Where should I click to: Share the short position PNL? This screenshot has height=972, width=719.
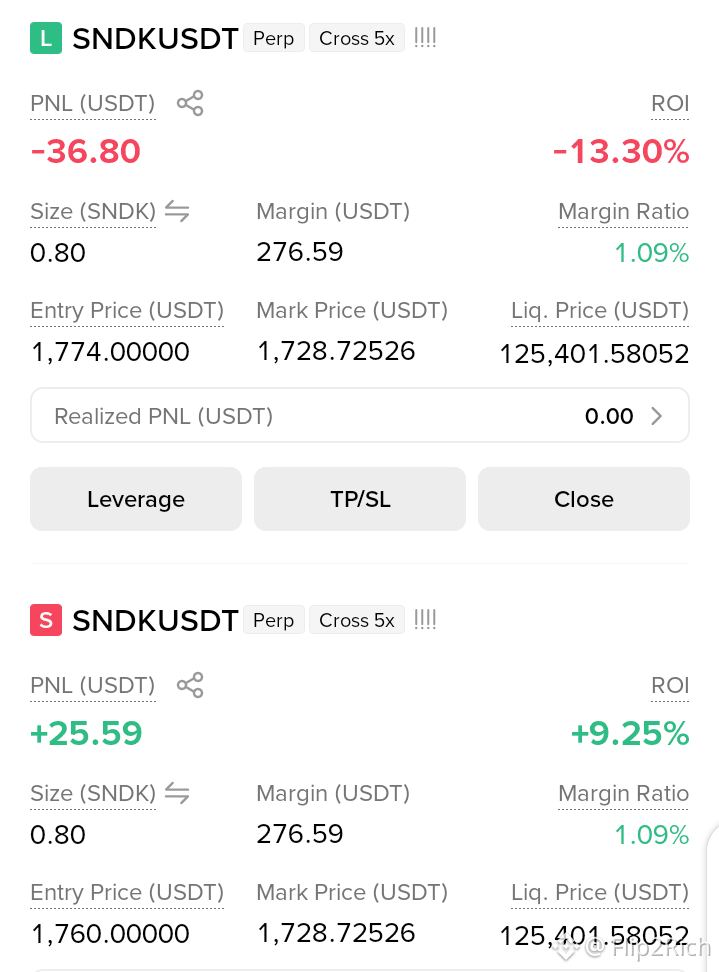click(x=190, y=685)
